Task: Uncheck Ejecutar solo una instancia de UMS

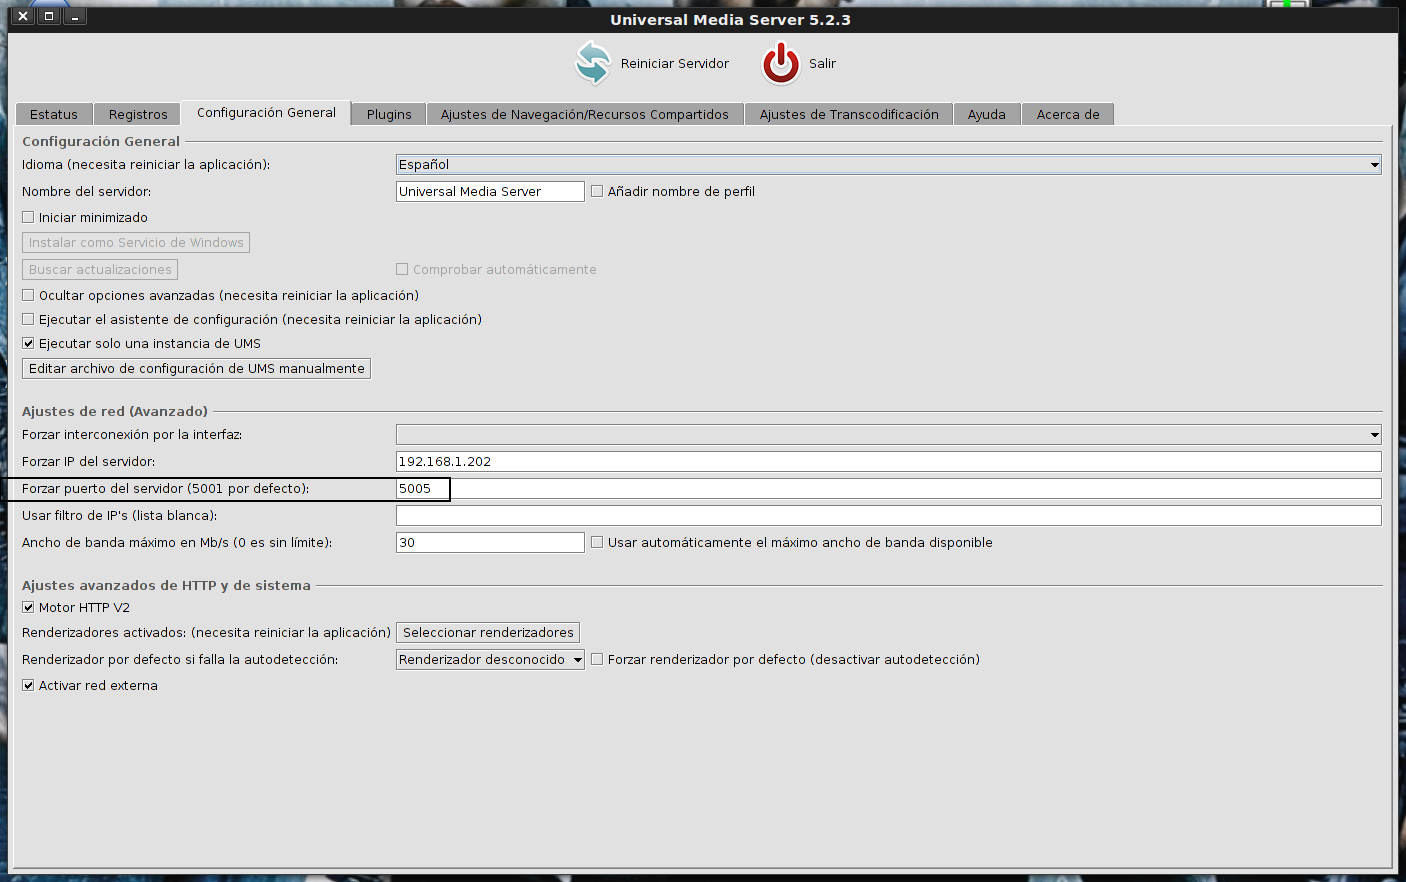Action: pyautogui.click(x=28, y=343)
